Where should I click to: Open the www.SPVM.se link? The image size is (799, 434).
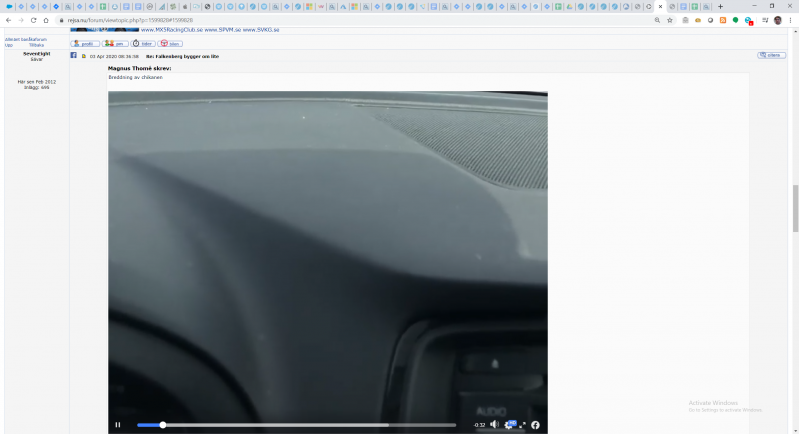coord(223,30)
